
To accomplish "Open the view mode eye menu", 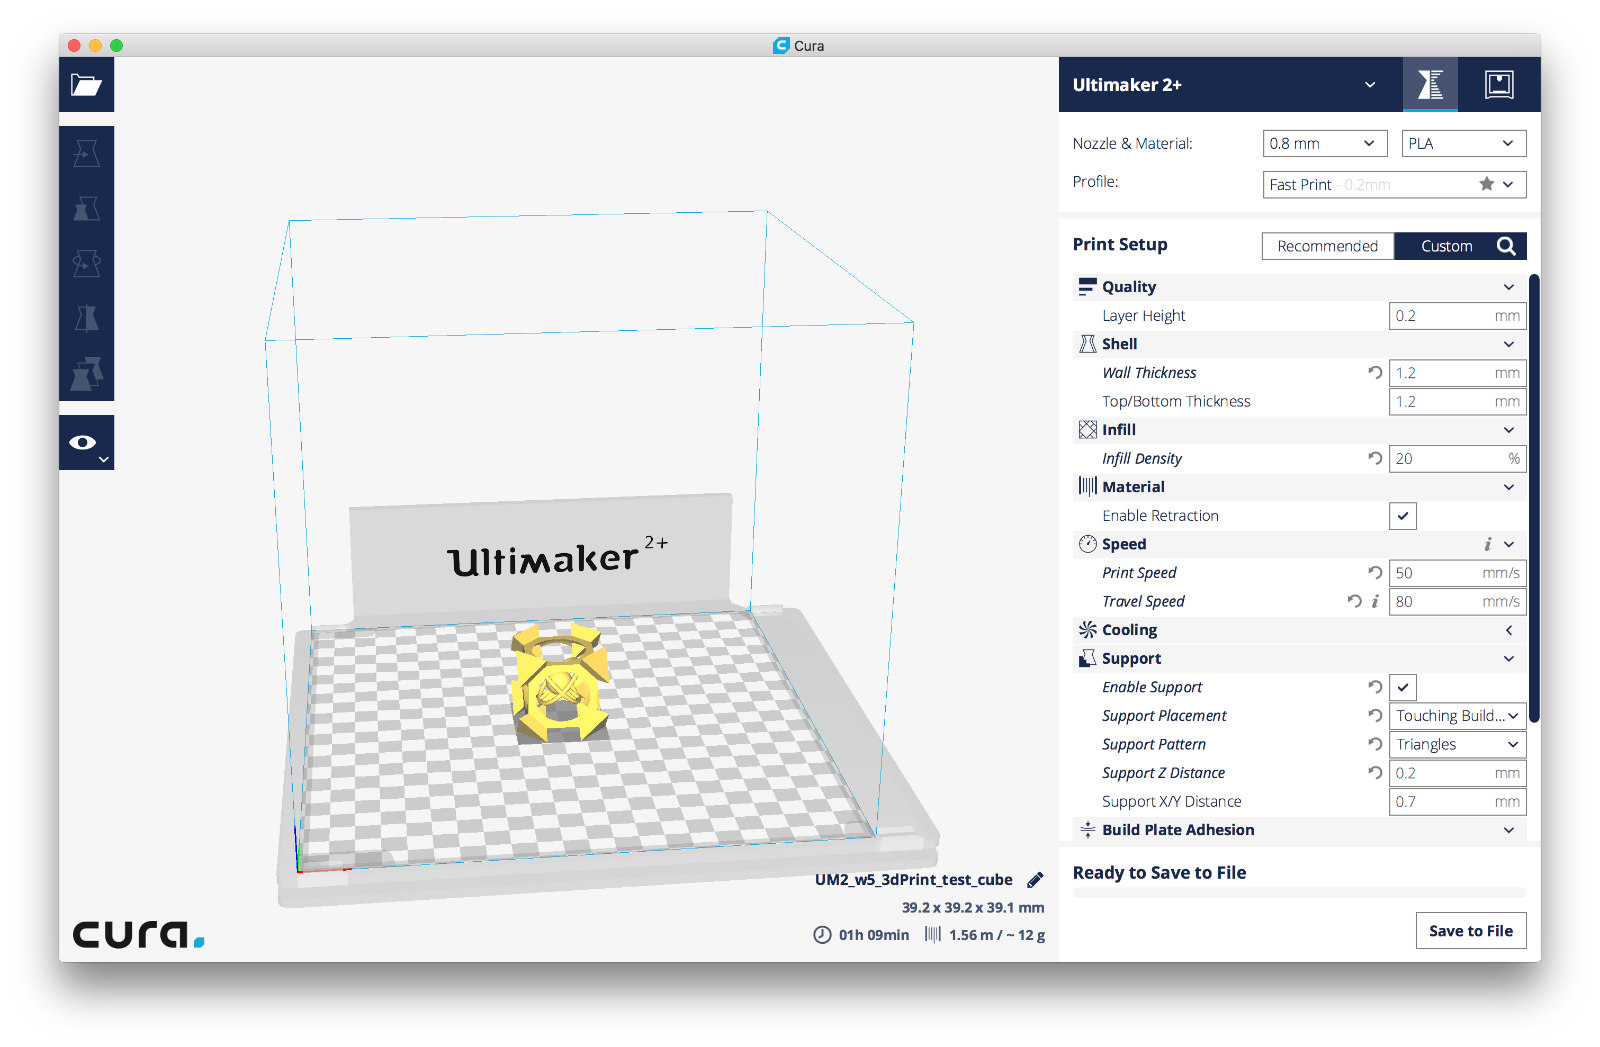I will click(x=86, y=442).
